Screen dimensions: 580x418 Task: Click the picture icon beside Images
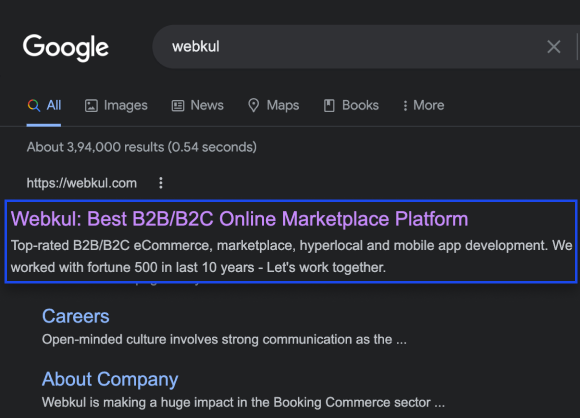pyautogui.click(x=91, y=105)
